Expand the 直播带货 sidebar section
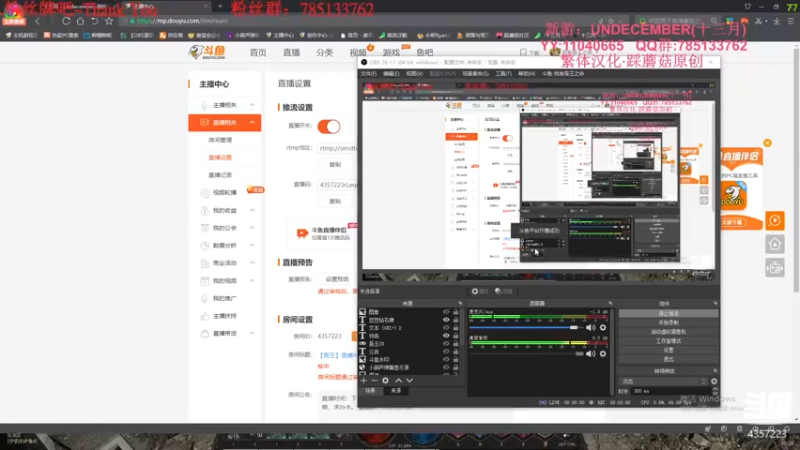The height and width of the screenshot is (450, 800). click(x=252, y=333)
